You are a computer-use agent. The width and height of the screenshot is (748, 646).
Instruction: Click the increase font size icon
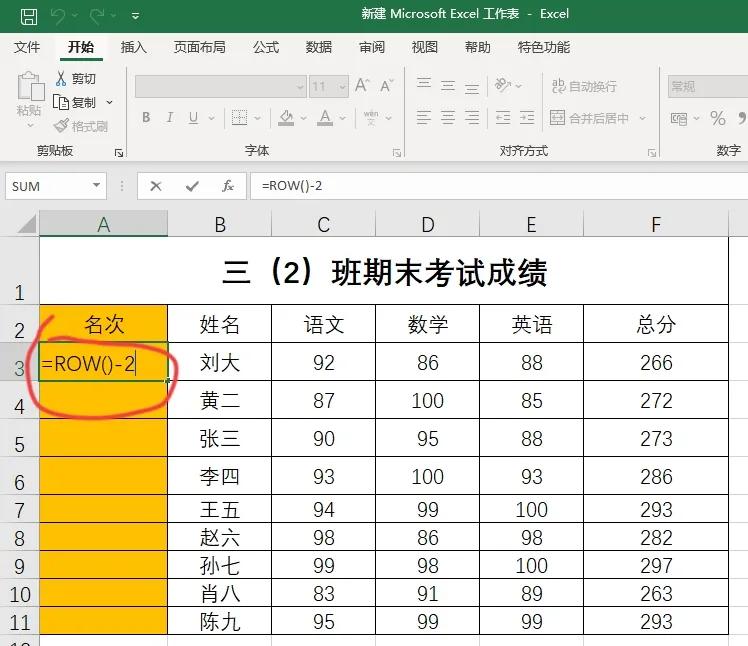362,86
